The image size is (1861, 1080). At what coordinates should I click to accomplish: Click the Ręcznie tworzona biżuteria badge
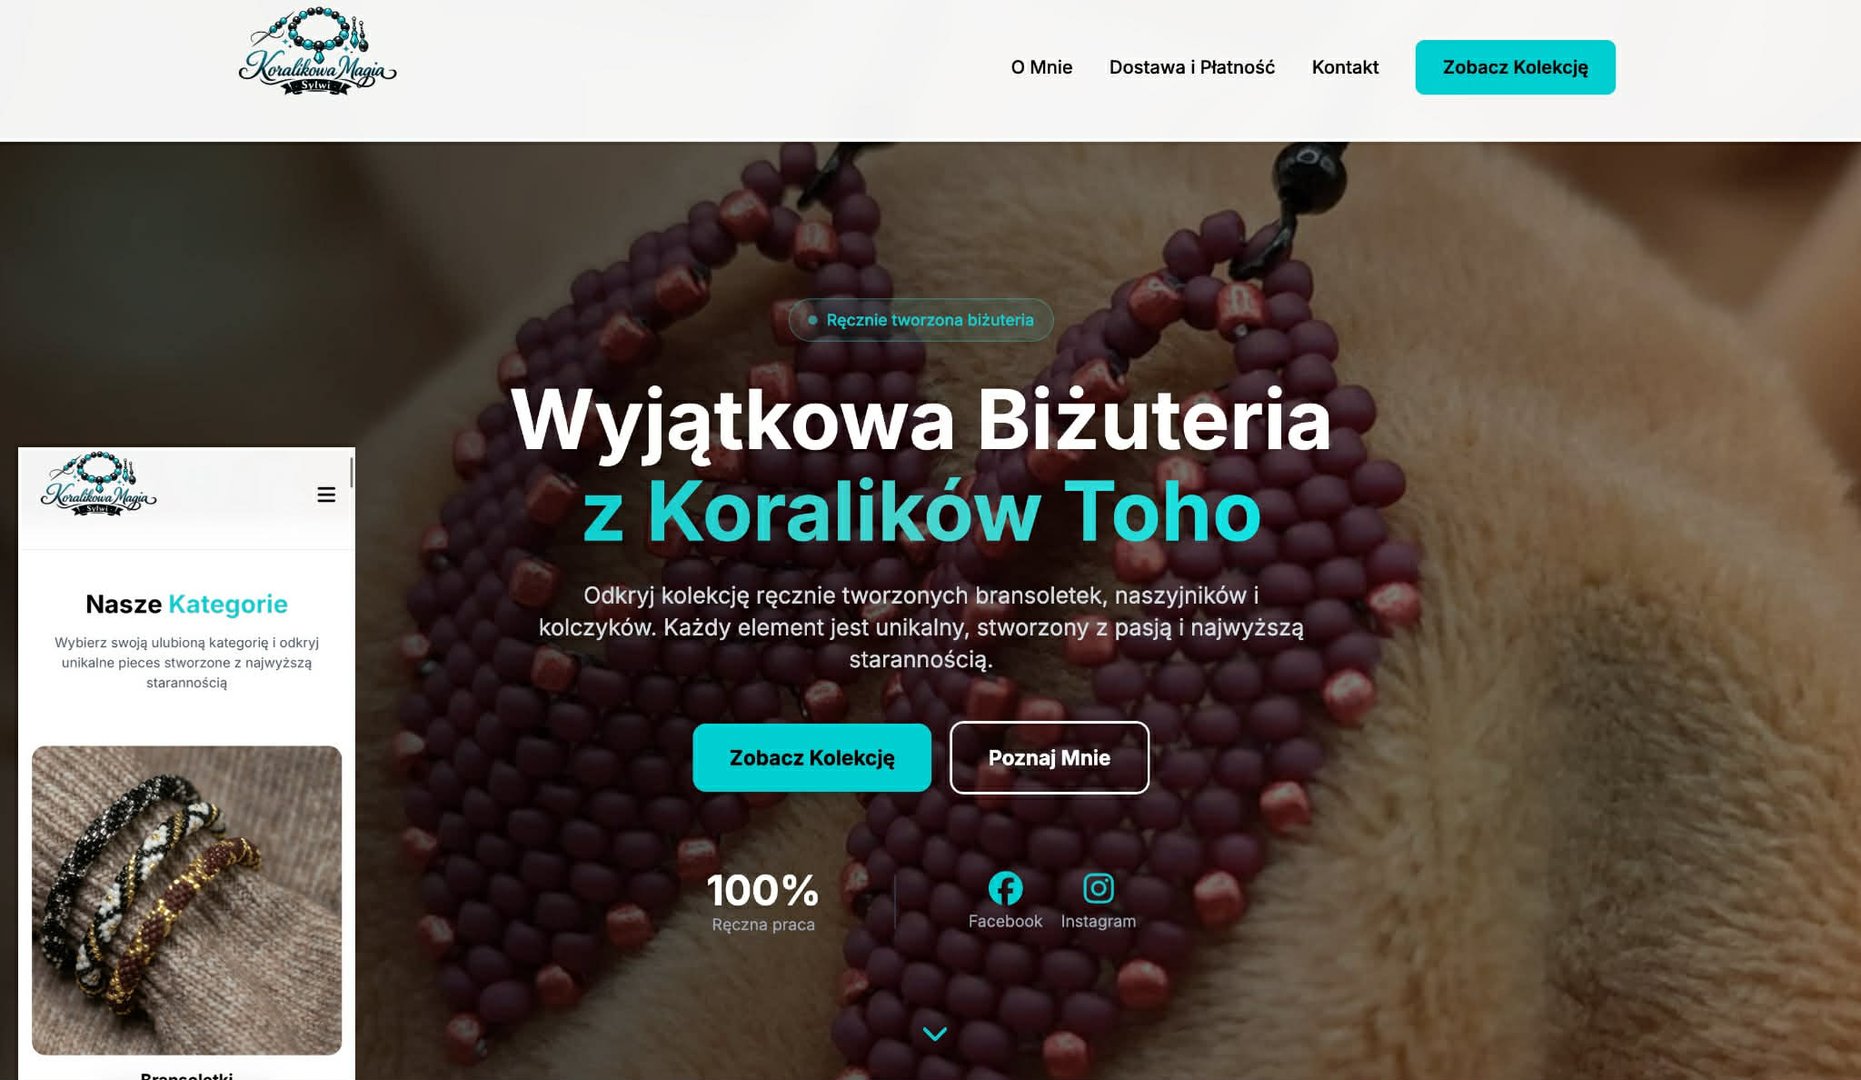coord(920,320)
